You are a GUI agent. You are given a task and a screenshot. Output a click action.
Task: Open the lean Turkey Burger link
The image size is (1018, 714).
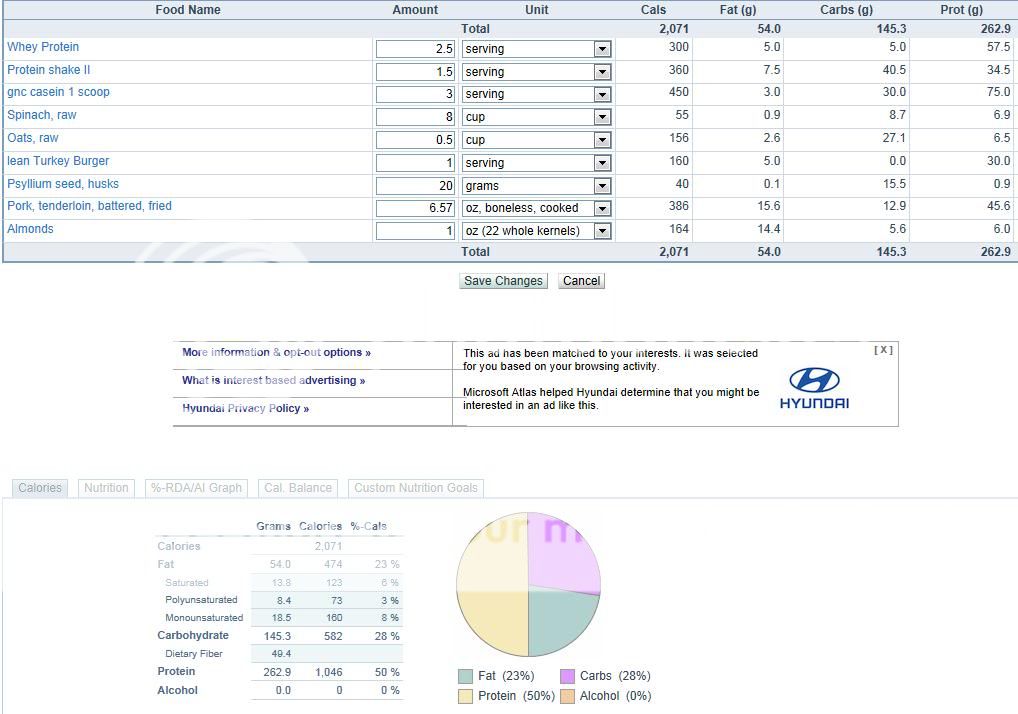click(x=58, y=161)
